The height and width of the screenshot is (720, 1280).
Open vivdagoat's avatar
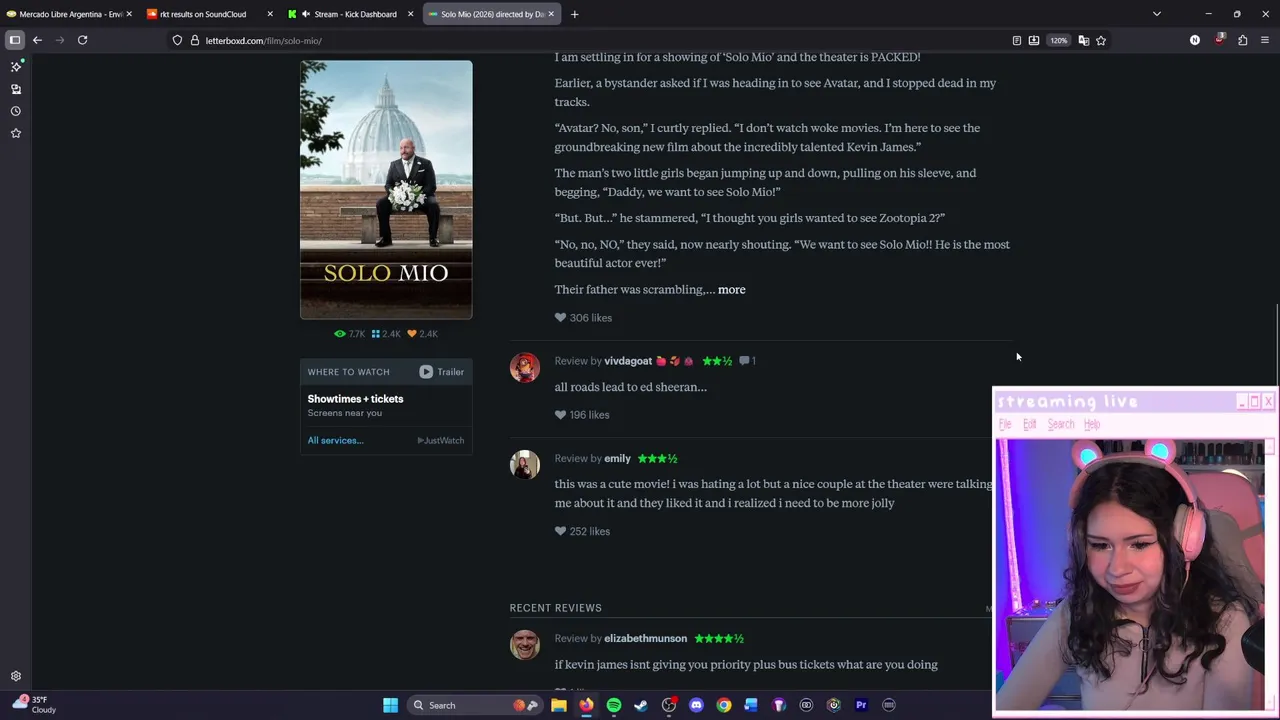[x=524, y=367]
